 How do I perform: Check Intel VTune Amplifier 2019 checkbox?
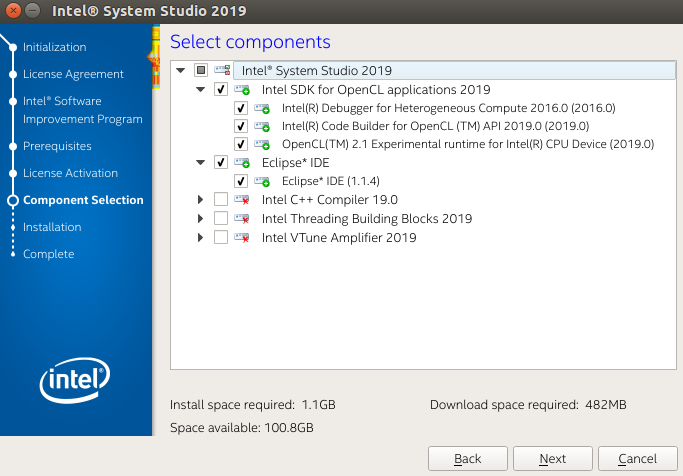221,237
